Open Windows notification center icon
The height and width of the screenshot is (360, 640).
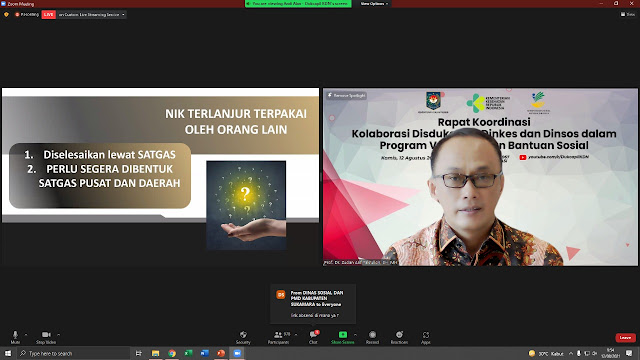[629, 353]
